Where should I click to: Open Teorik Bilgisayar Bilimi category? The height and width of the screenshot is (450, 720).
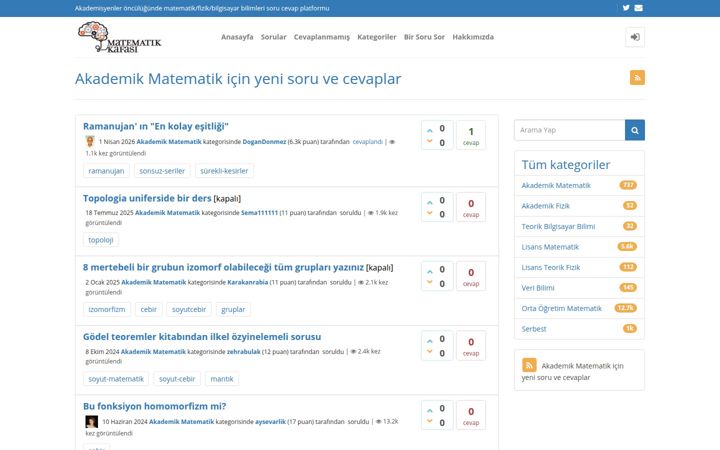[x=558, y=226]
